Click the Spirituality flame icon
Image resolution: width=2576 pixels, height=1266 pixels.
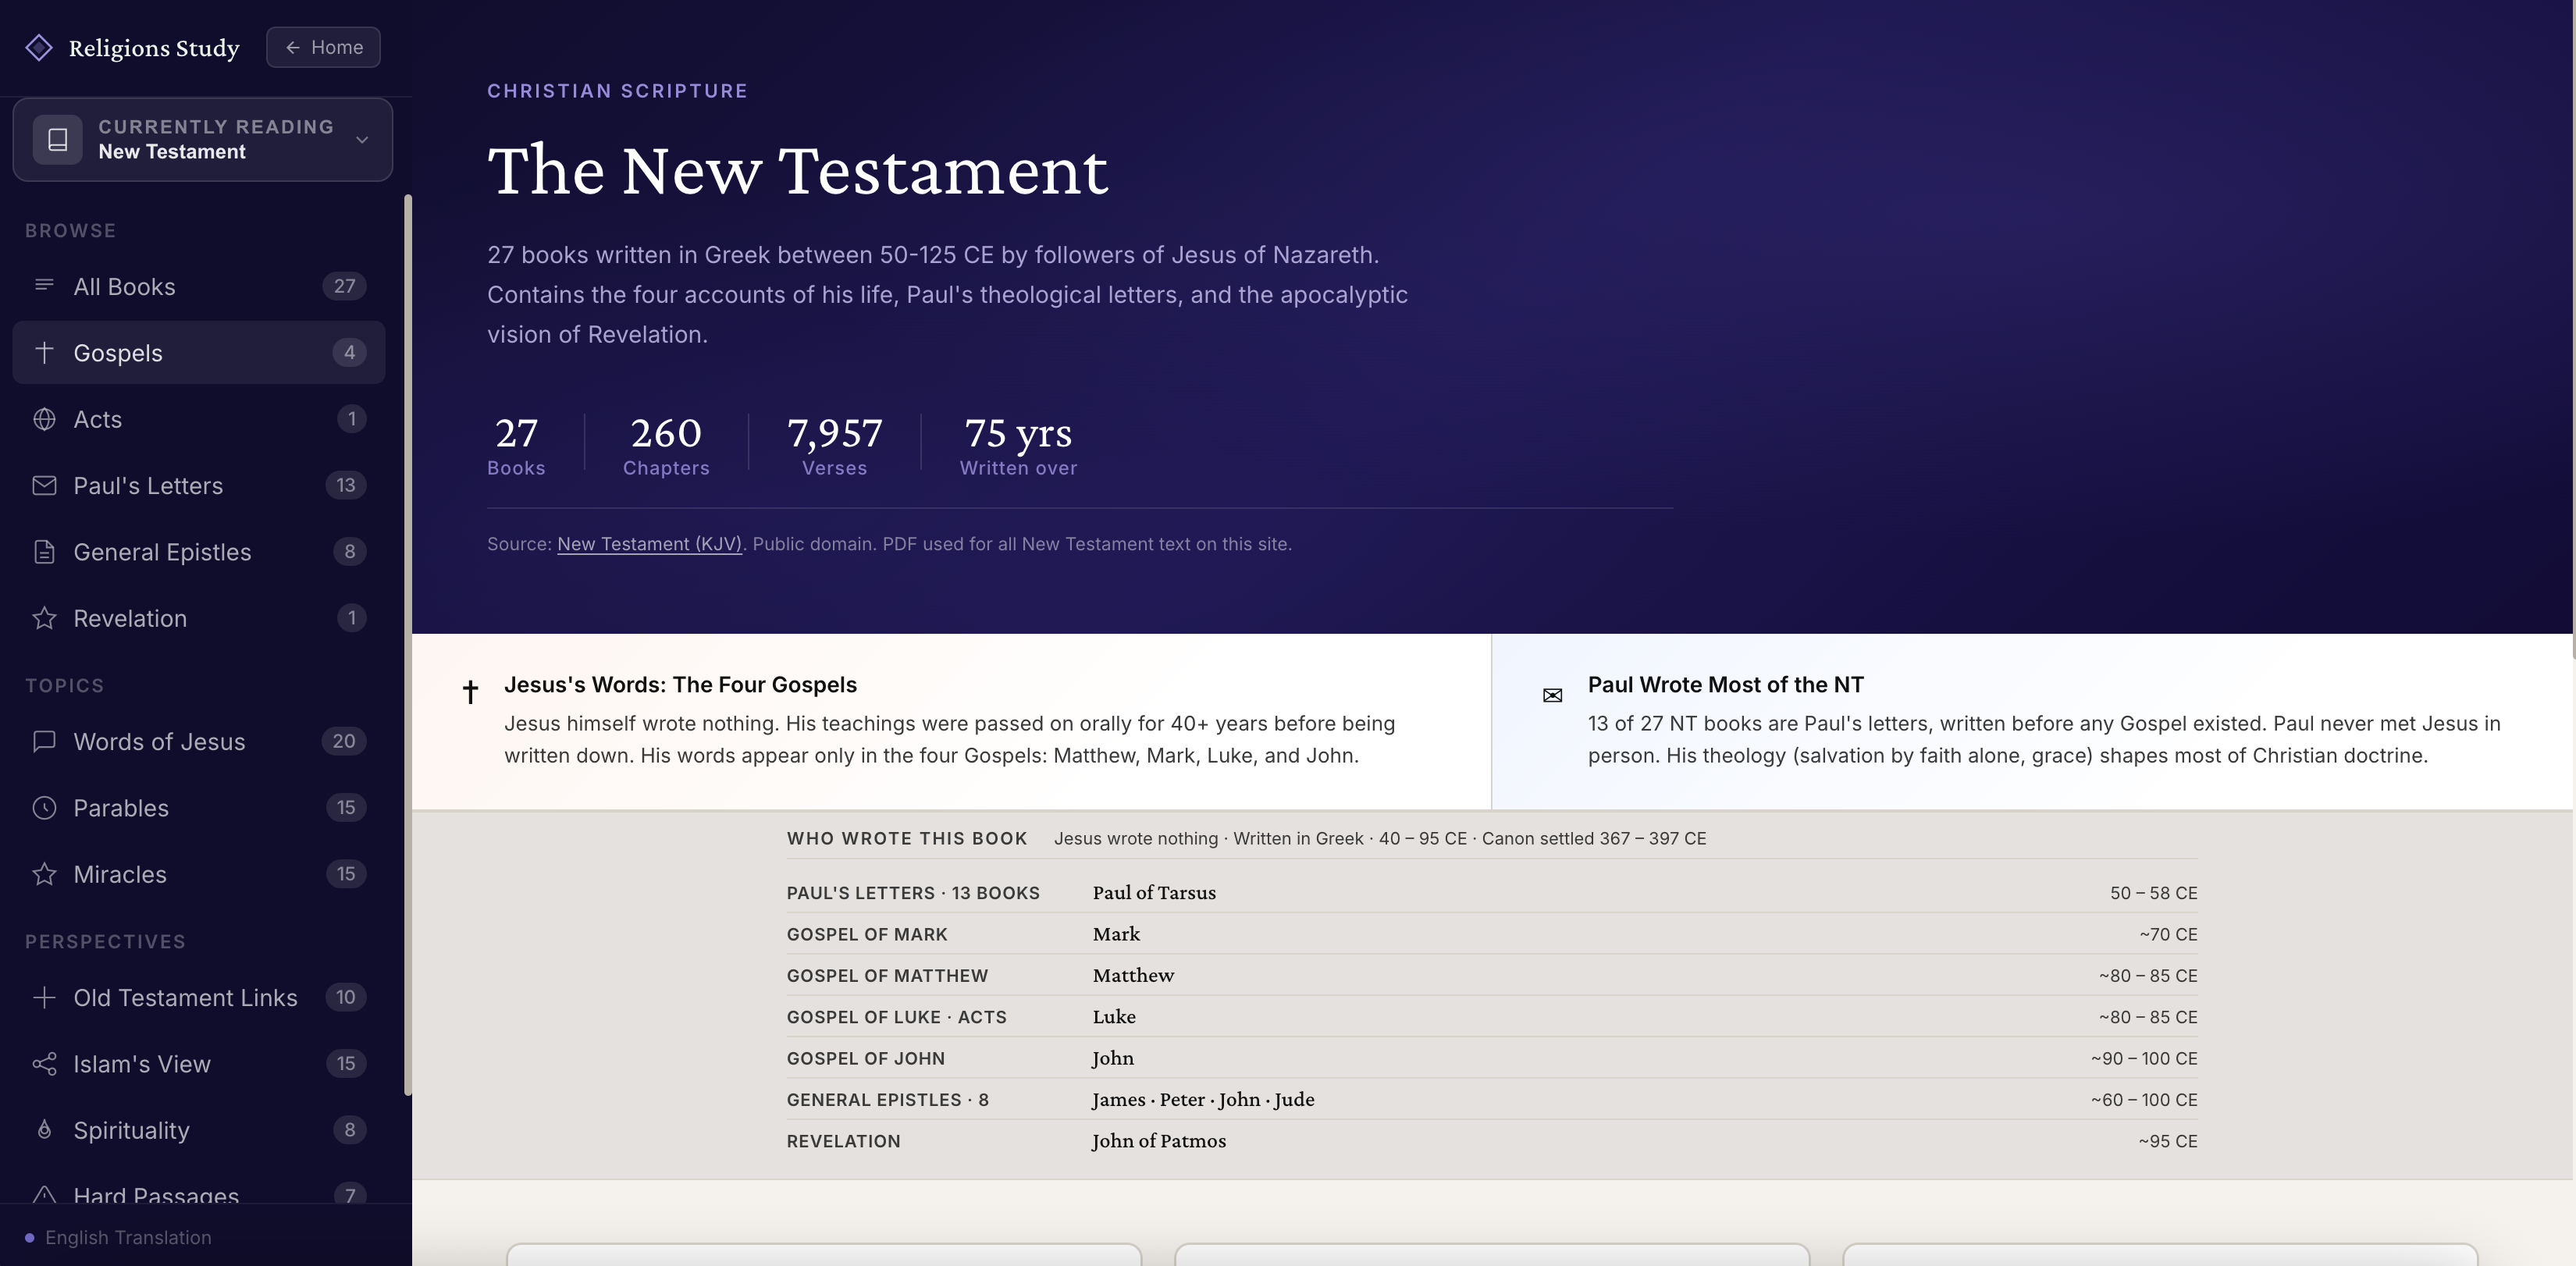(44, 1130)
